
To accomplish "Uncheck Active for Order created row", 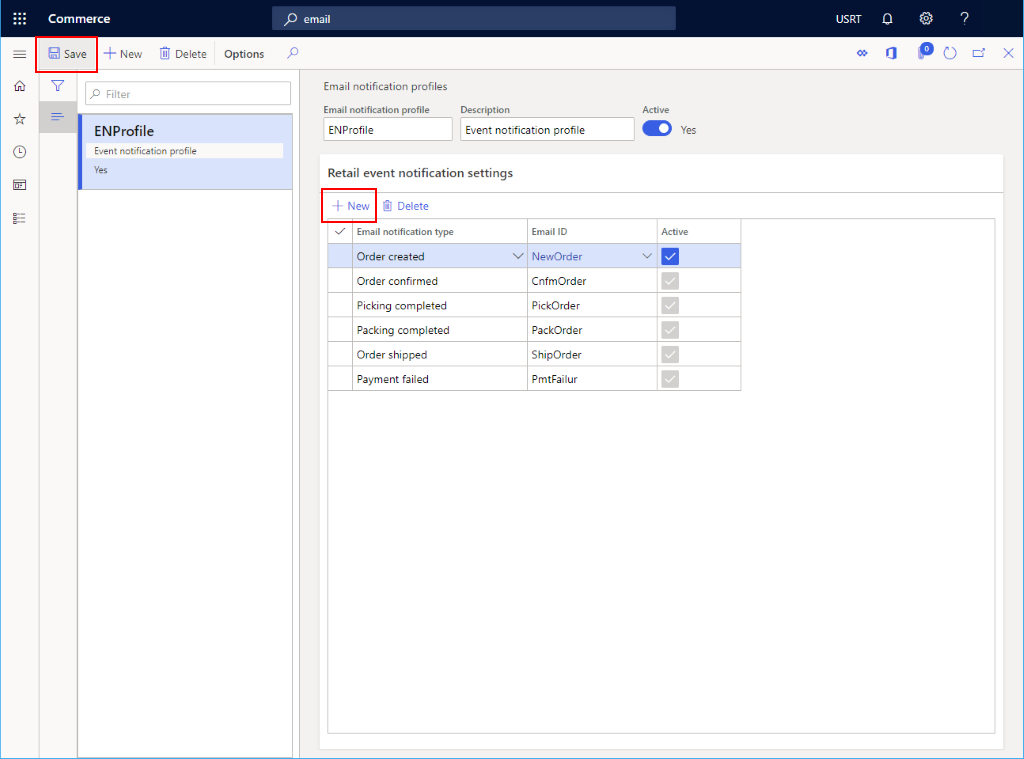I will pos(669,255).
